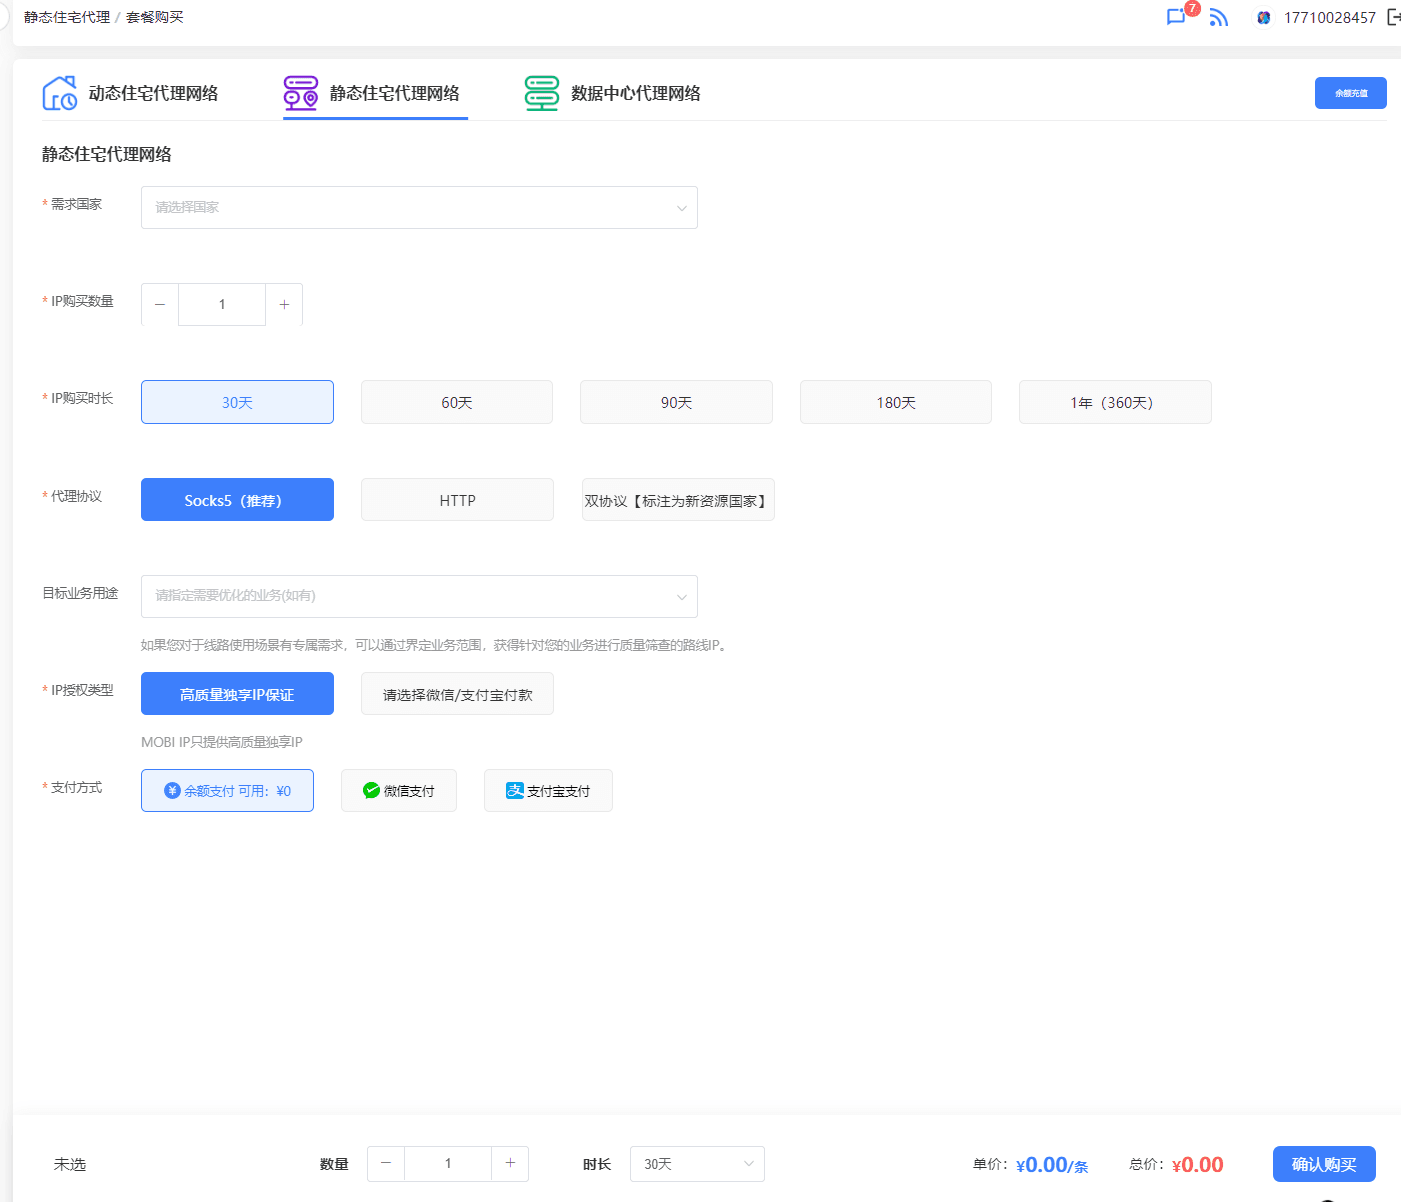Switch to 数据中心代理网络 tab

pos(635,93)
